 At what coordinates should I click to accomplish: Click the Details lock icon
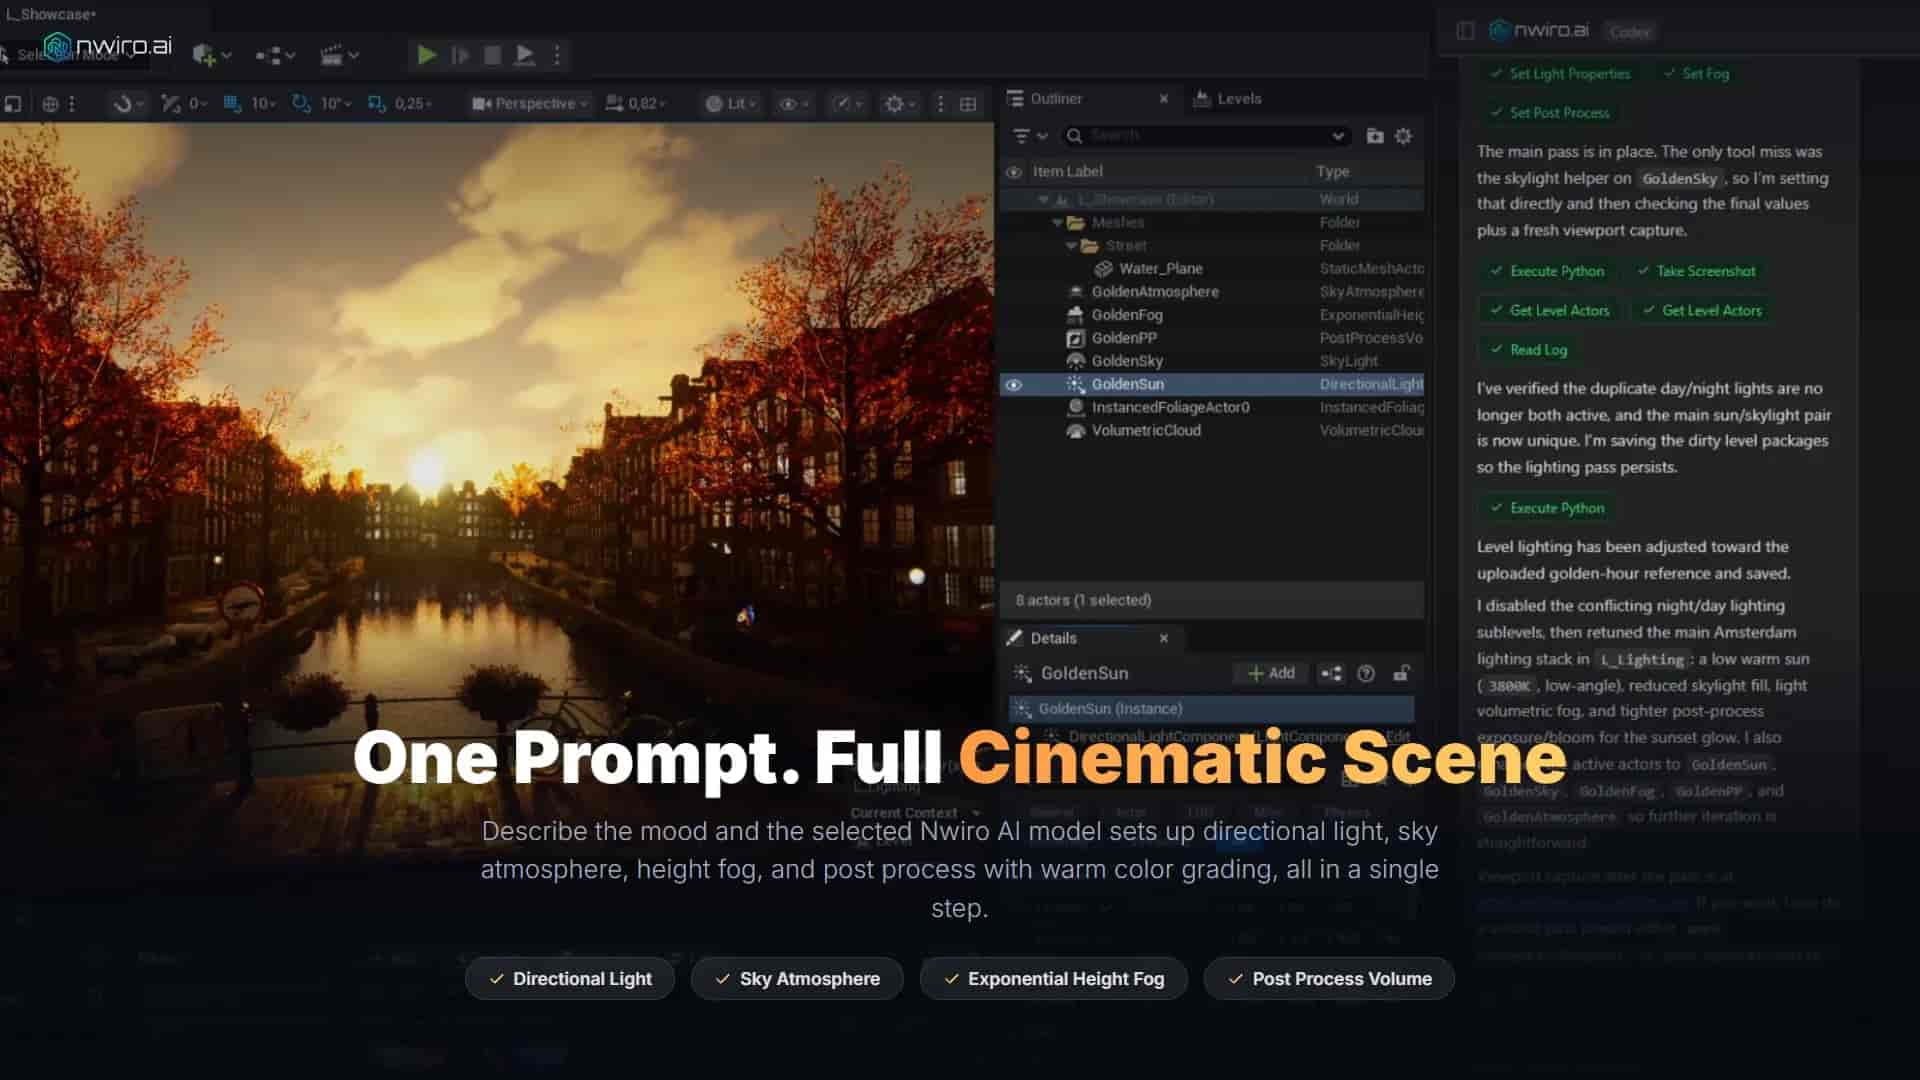[x=1401, y=673]
